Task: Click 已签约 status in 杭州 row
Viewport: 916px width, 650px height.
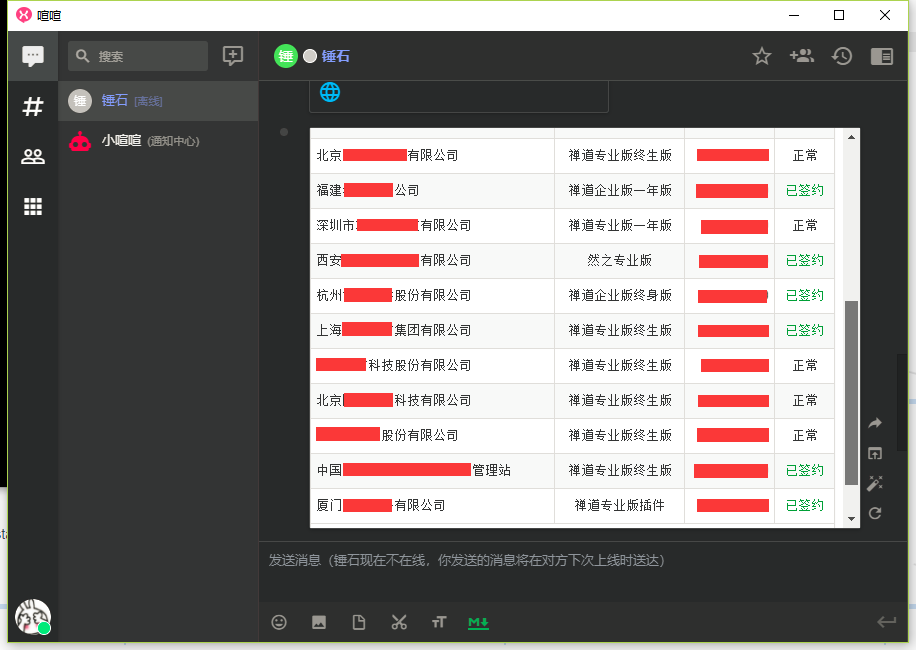Action: (804, 296)
